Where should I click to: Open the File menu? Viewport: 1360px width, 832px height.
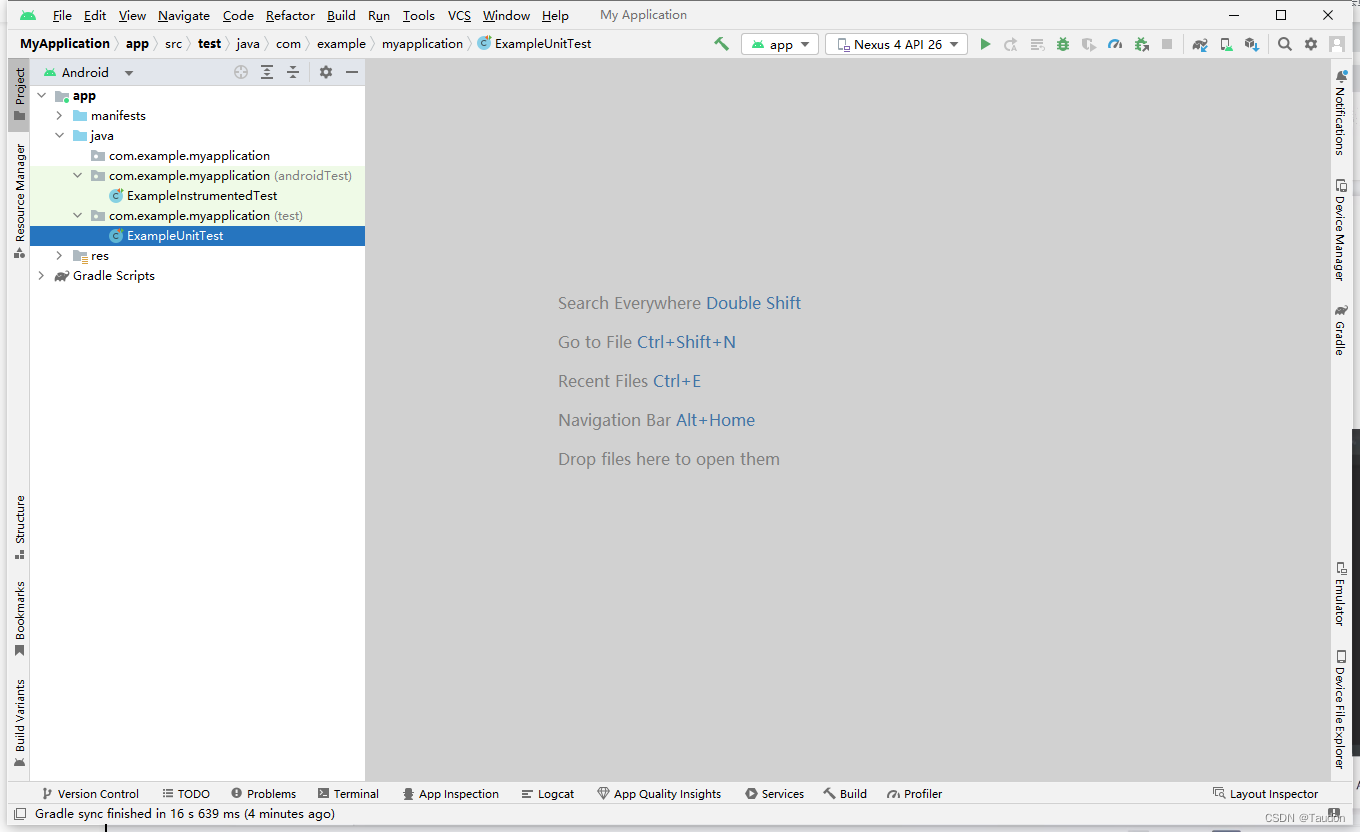[x=62, y=15]
